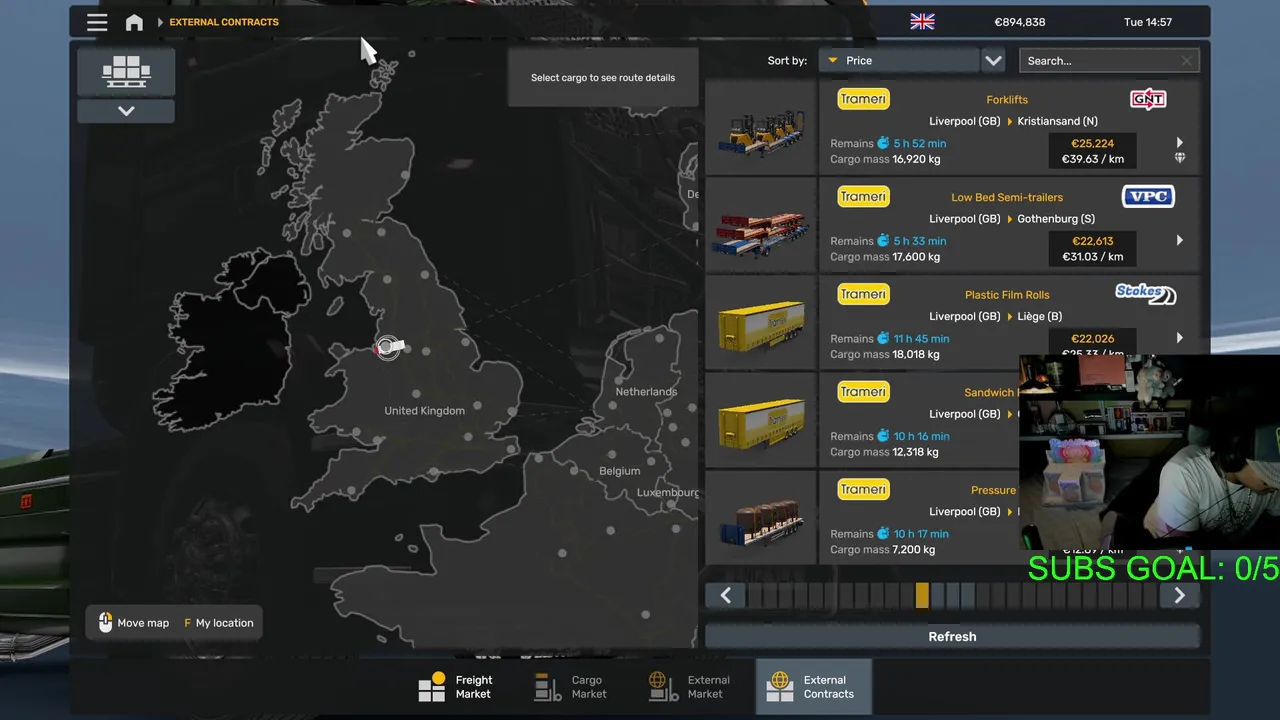This screenshot has height=720, width=1280.
Task: Click the Tue 14:57 game clock
Action: click(1148, 22)
